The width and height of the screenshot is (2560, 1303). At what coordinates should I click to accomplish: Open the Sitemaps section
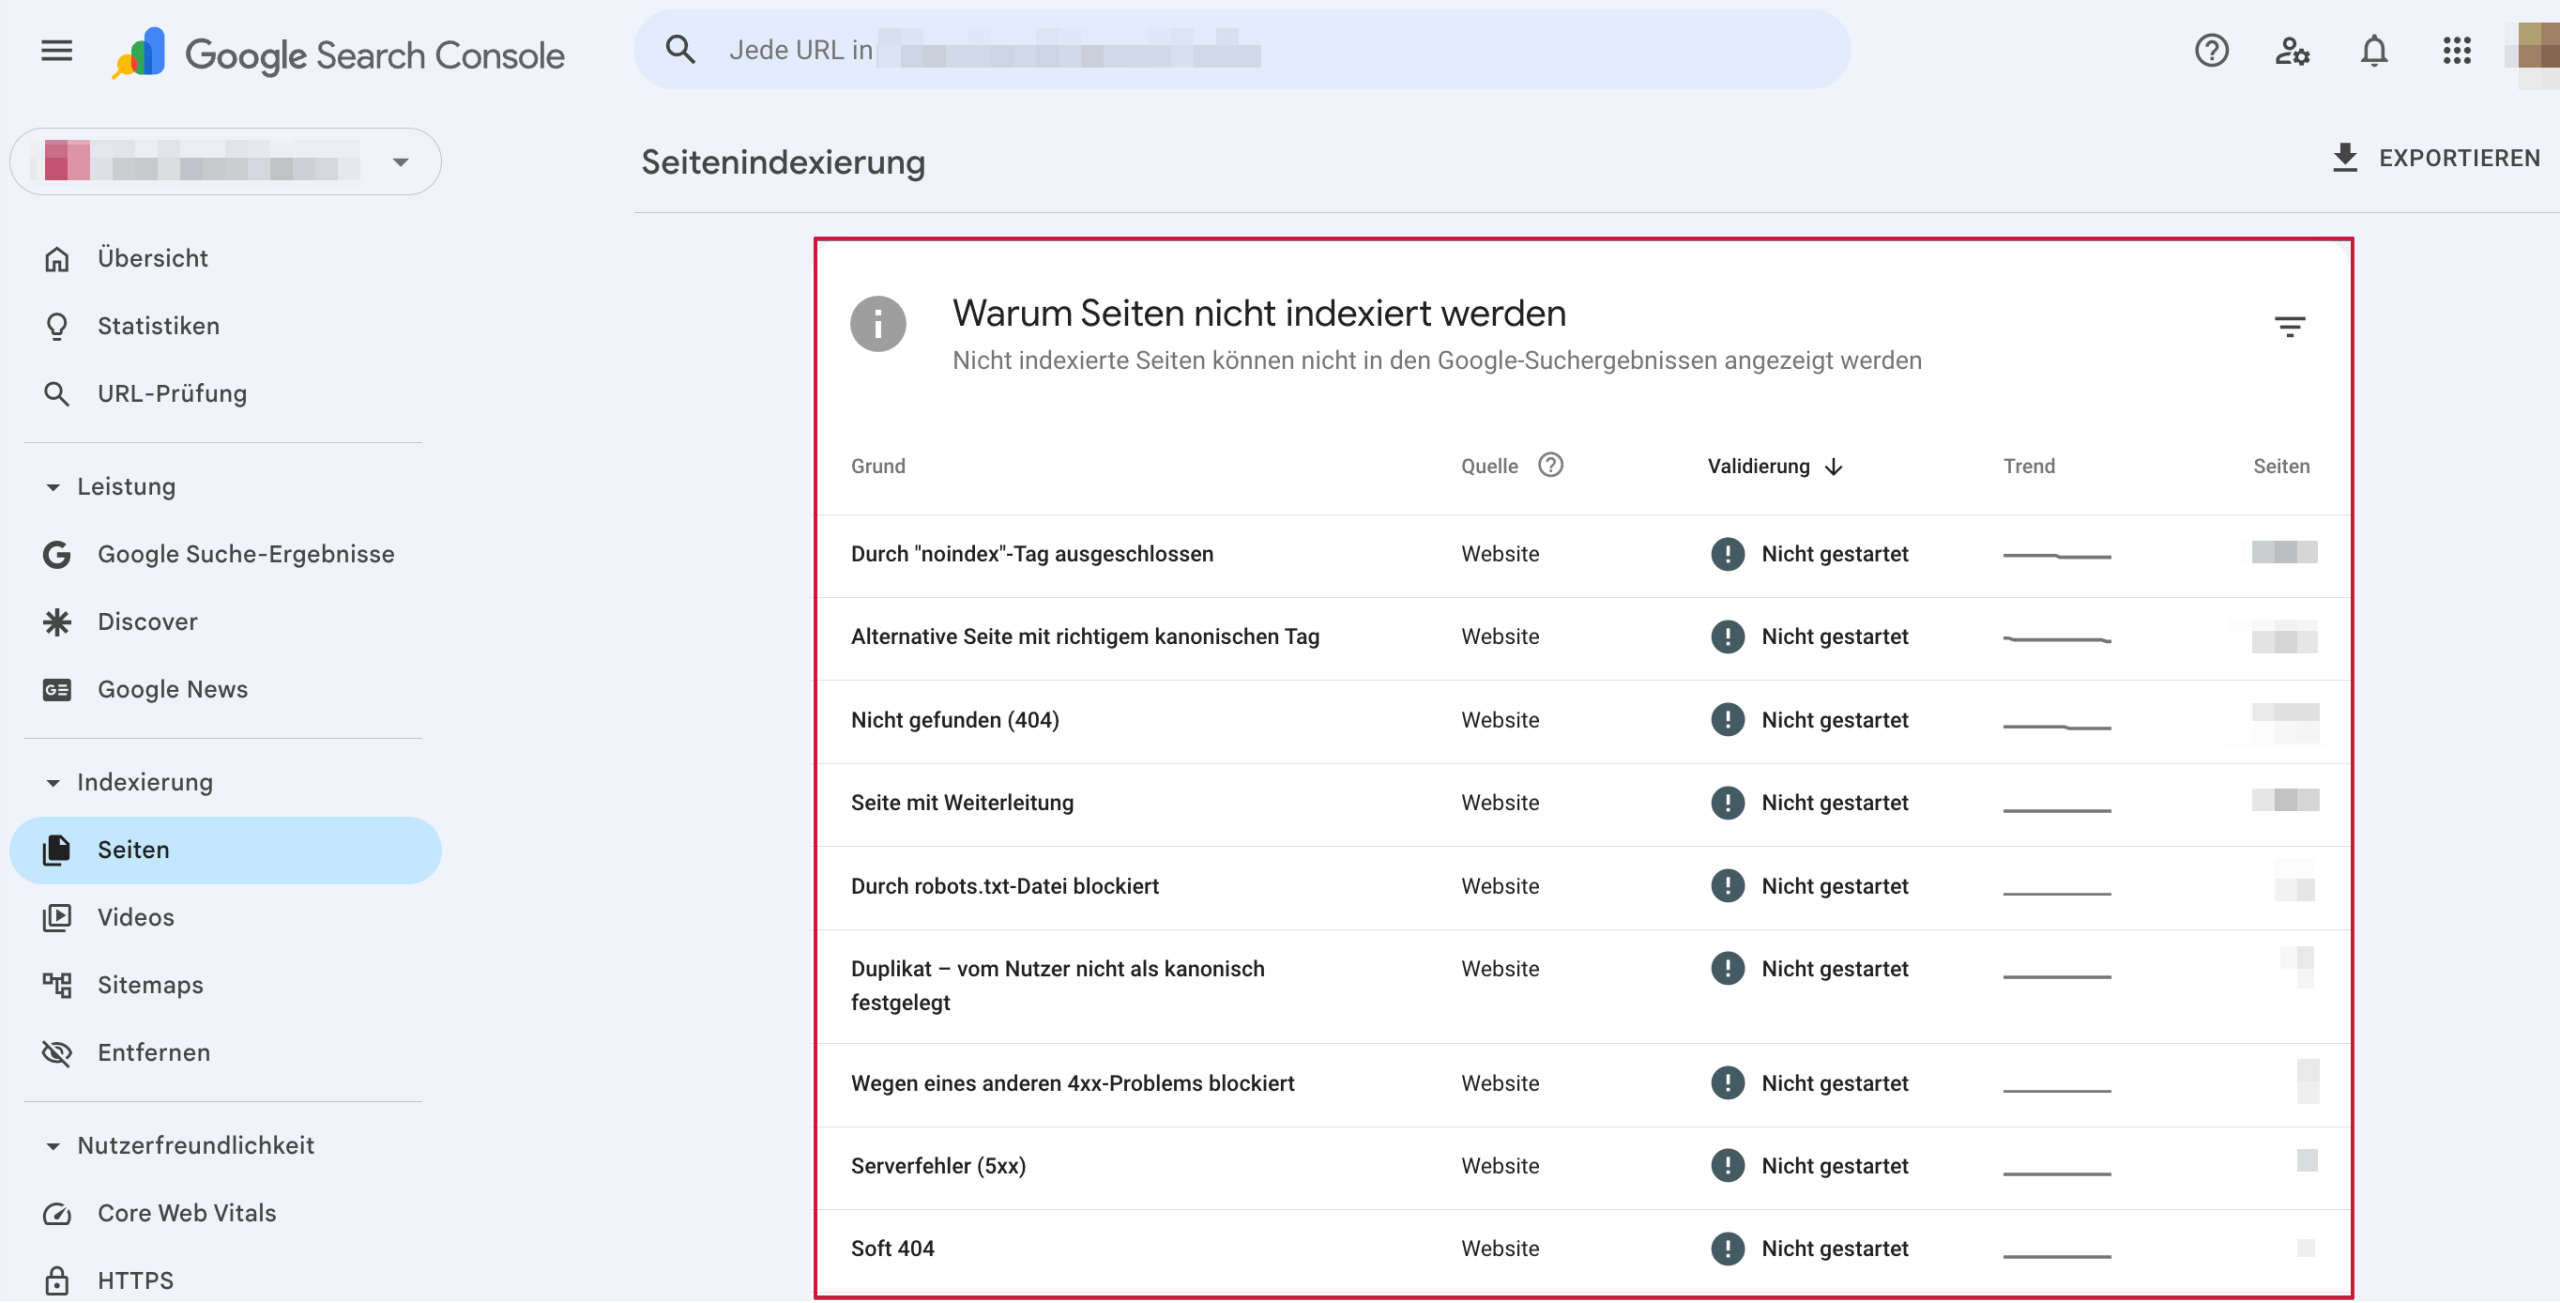(149, 984)
